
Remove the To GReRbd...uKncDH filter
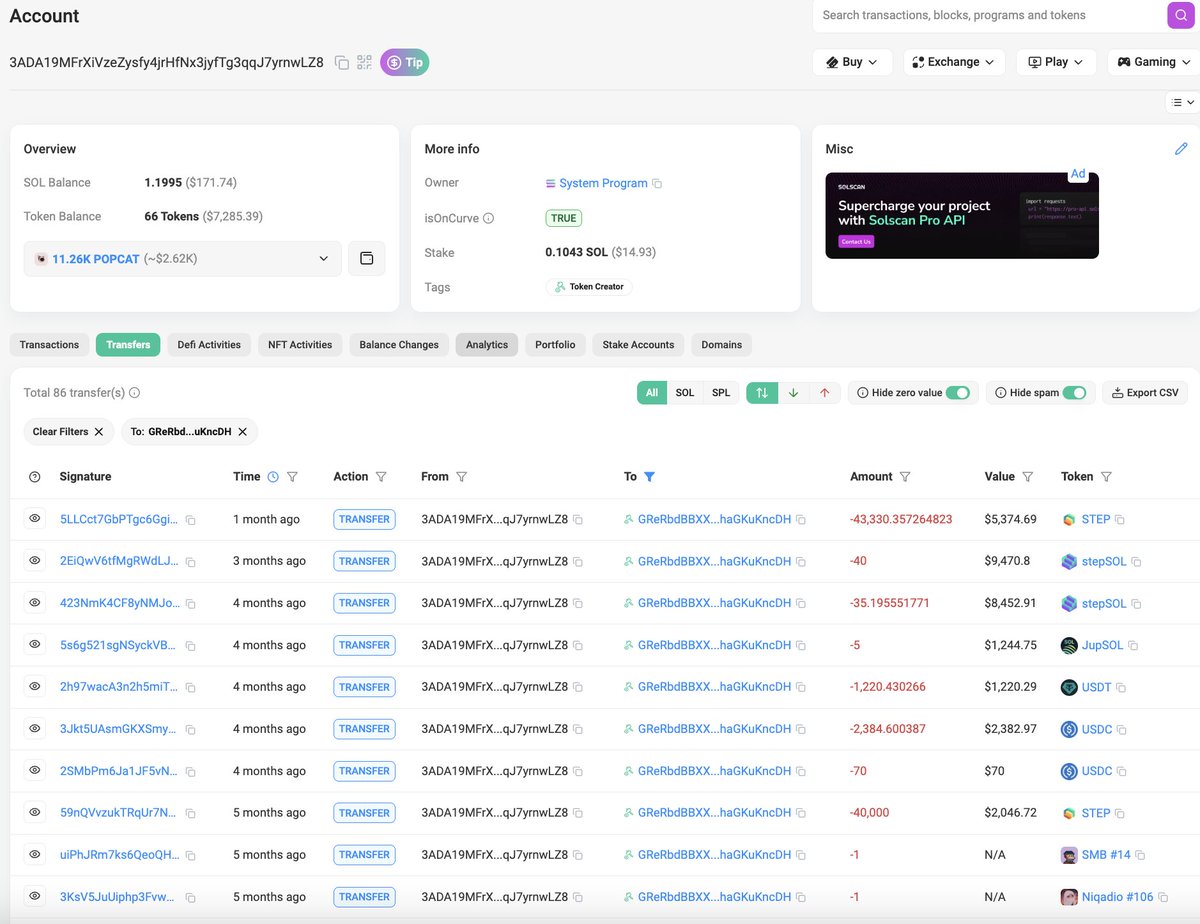click(242, 432)
